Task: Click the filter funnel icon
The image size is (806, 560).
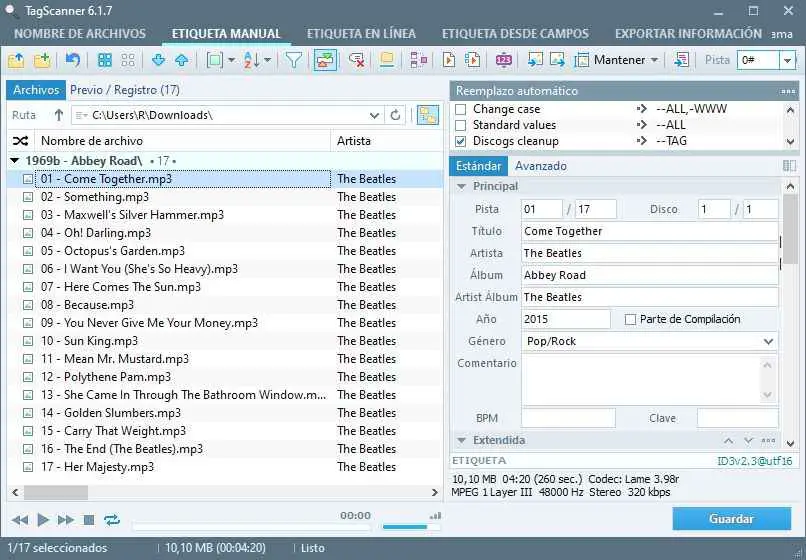Action: pos(294,60)
